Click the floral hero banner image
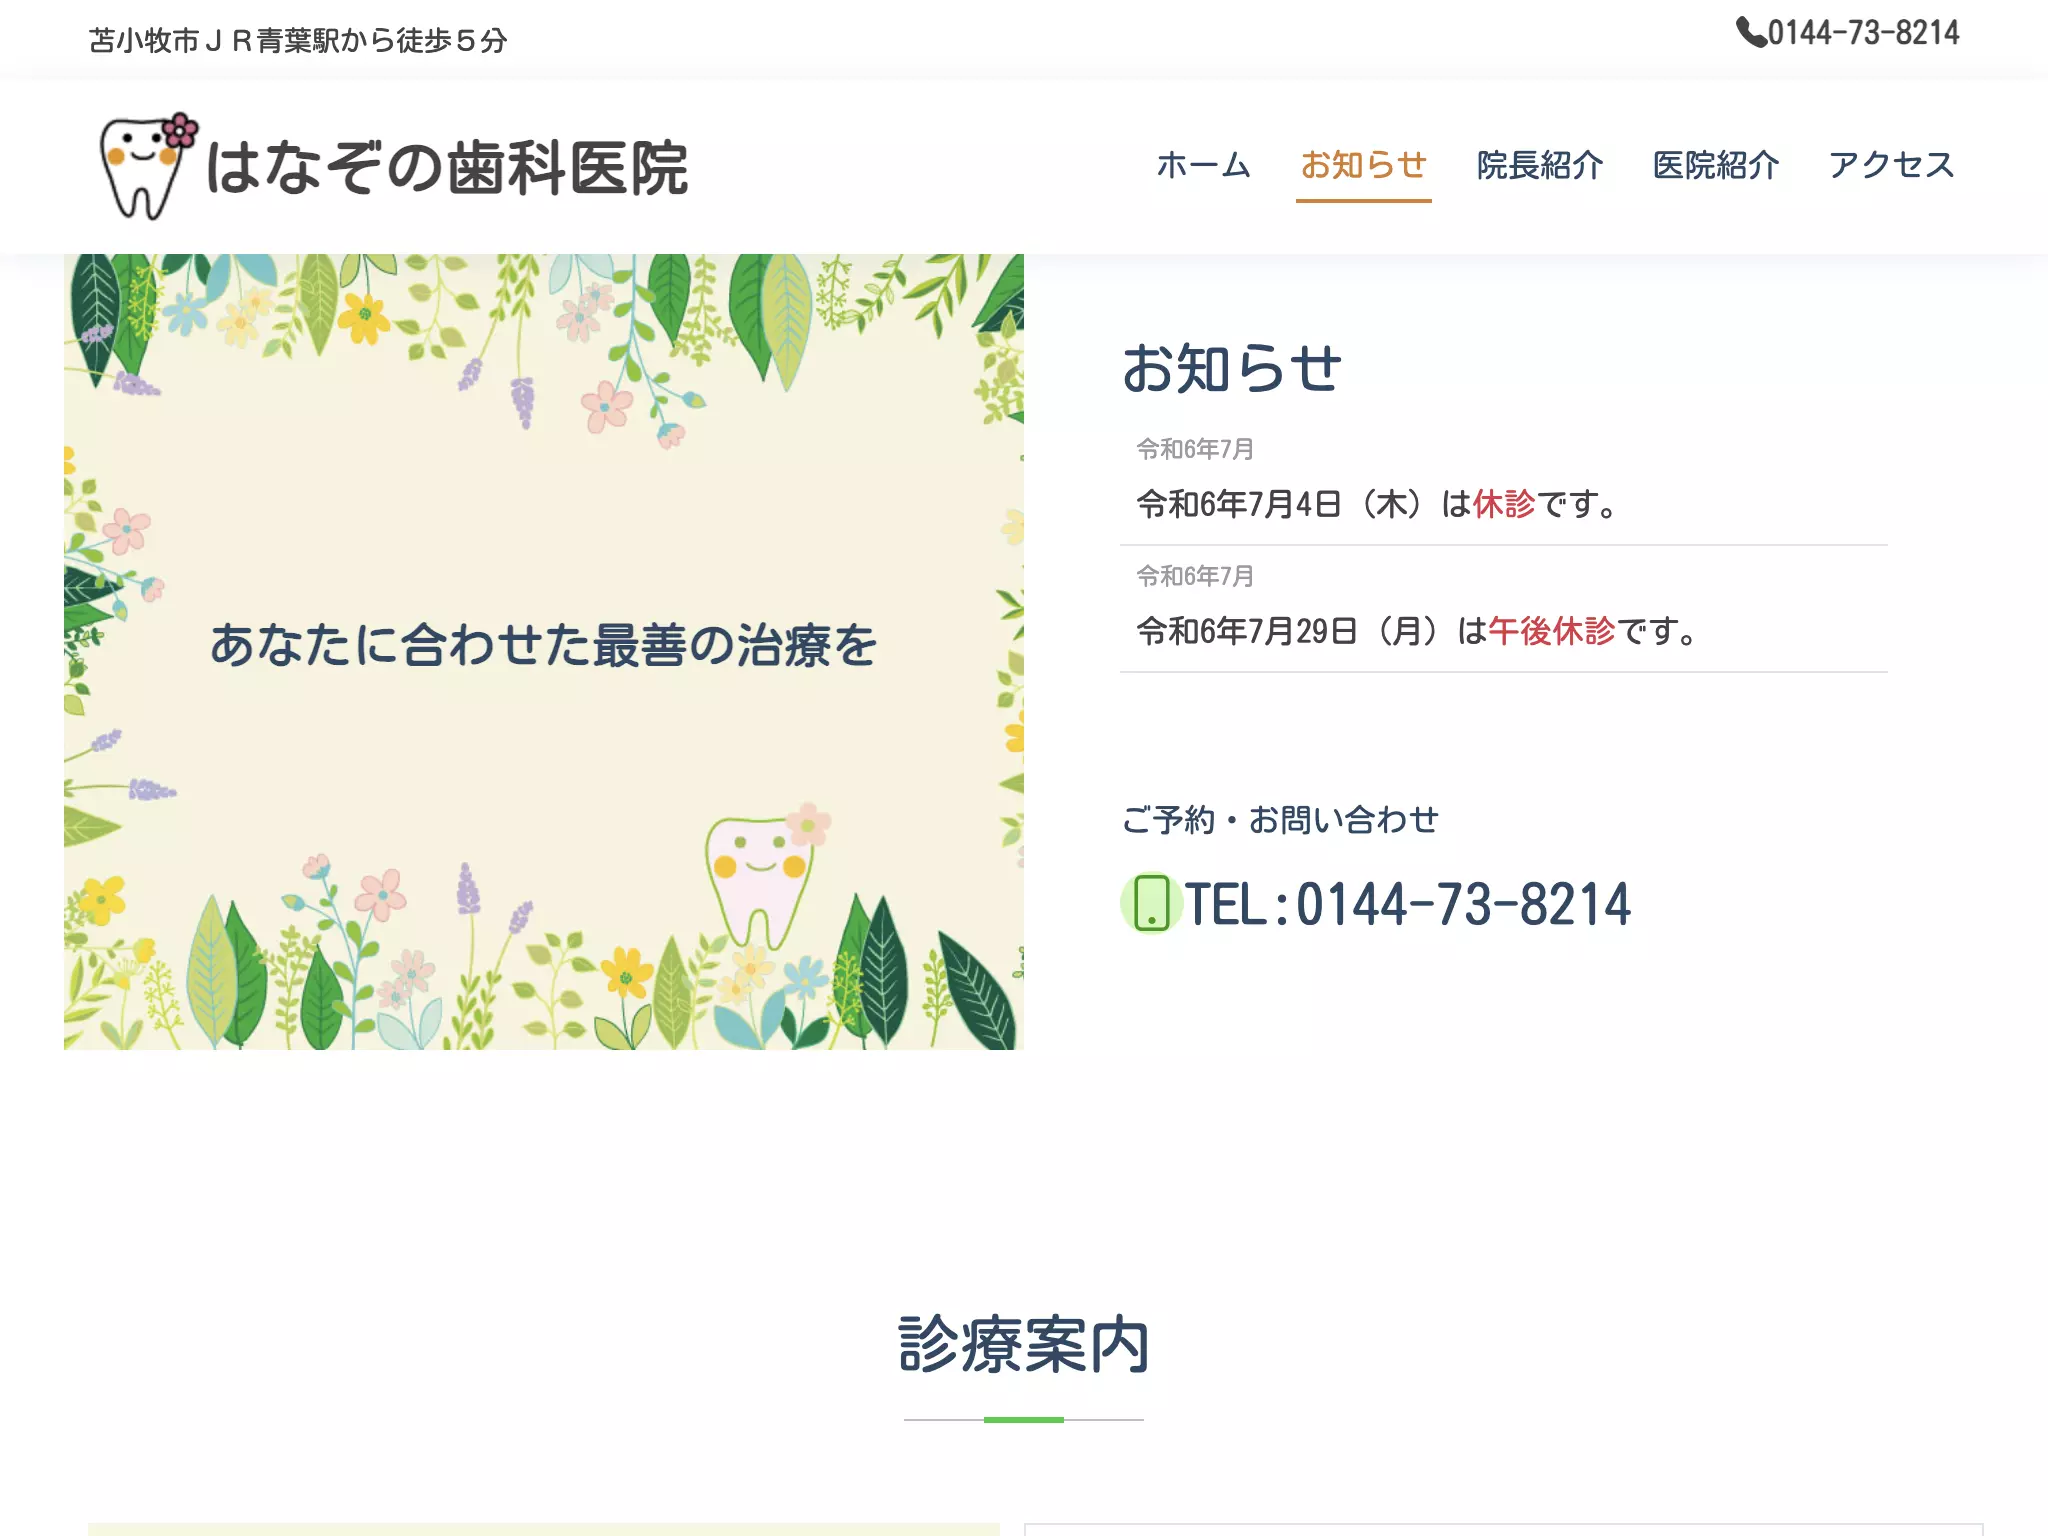Screen dimensions: 2048x1536 click(544, 652)
